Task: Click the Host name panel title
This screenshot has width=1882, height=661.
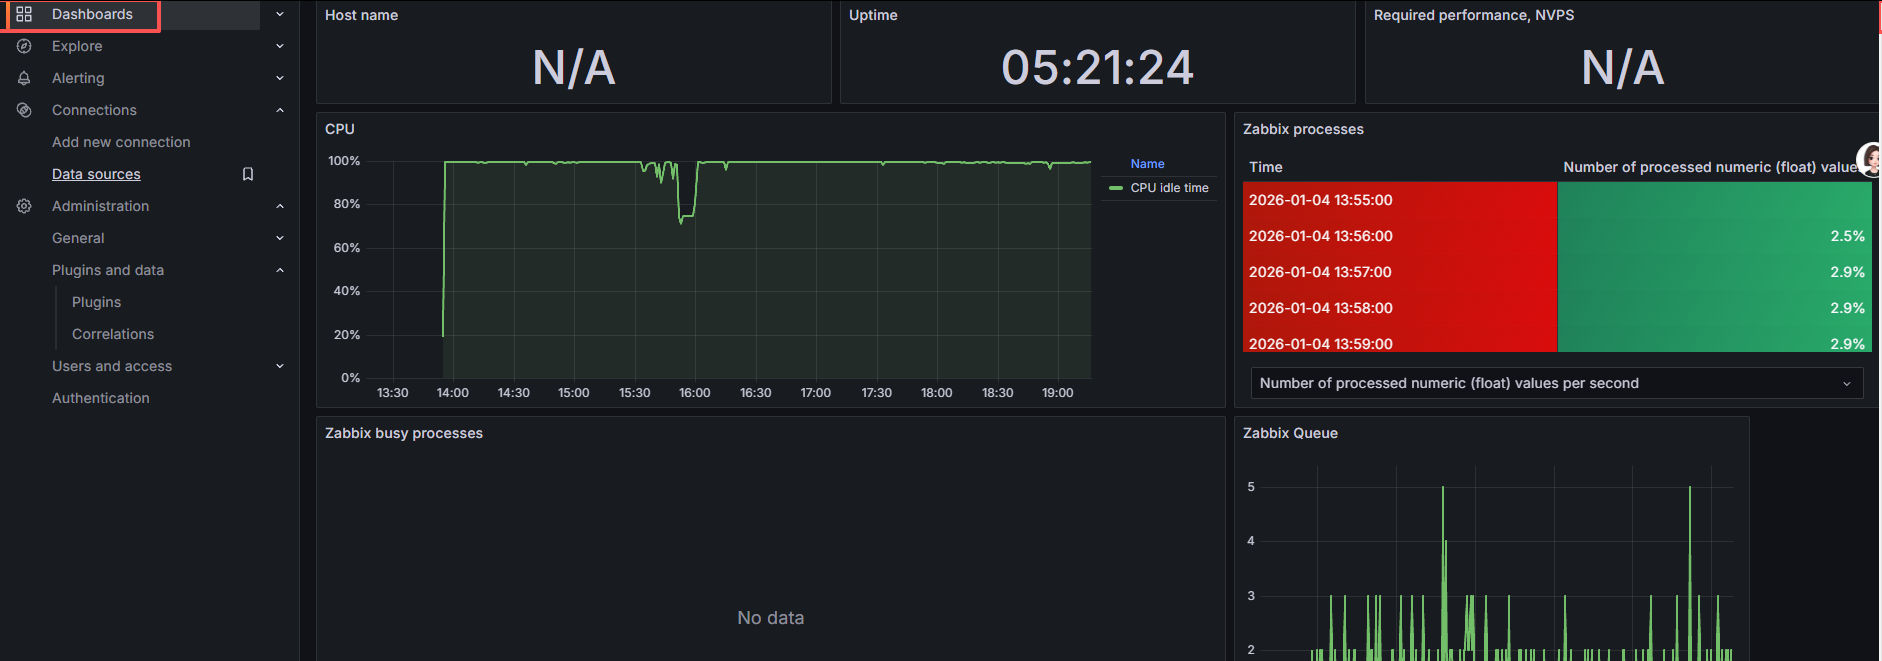Action: pyautogui.click(x=361, y=15)
